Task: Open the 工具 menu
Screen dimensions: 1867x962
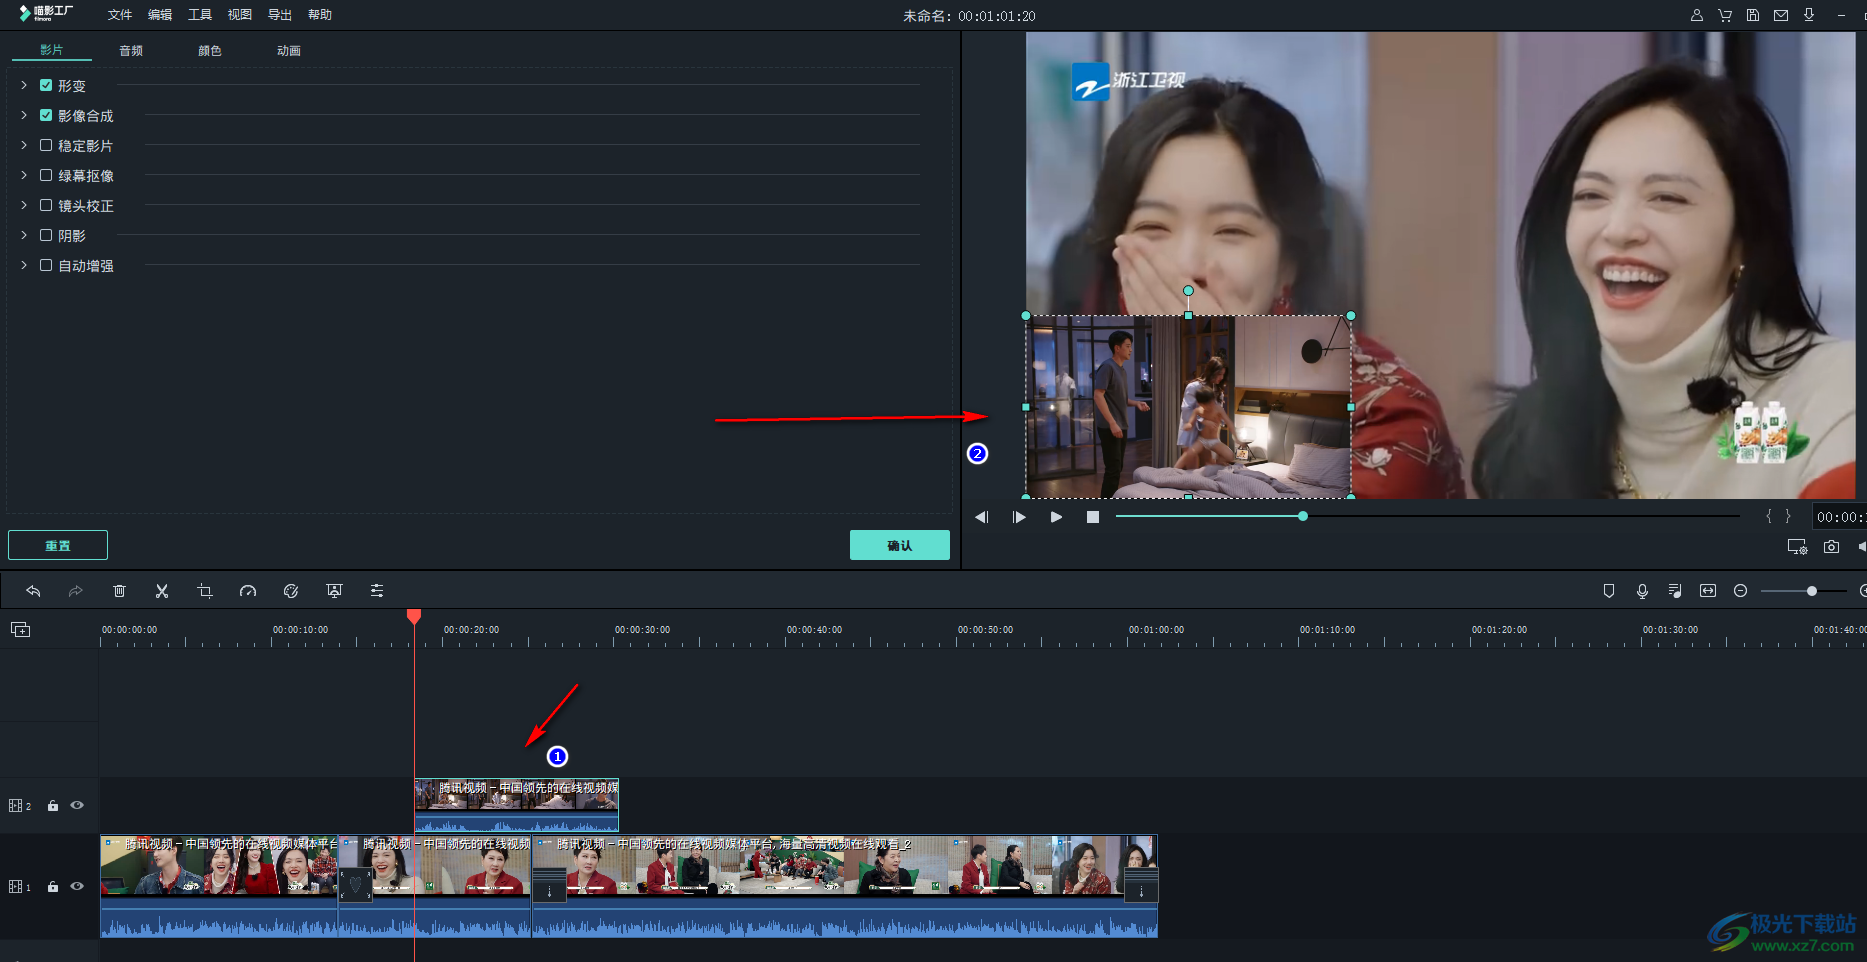Action: click(200, 15)
